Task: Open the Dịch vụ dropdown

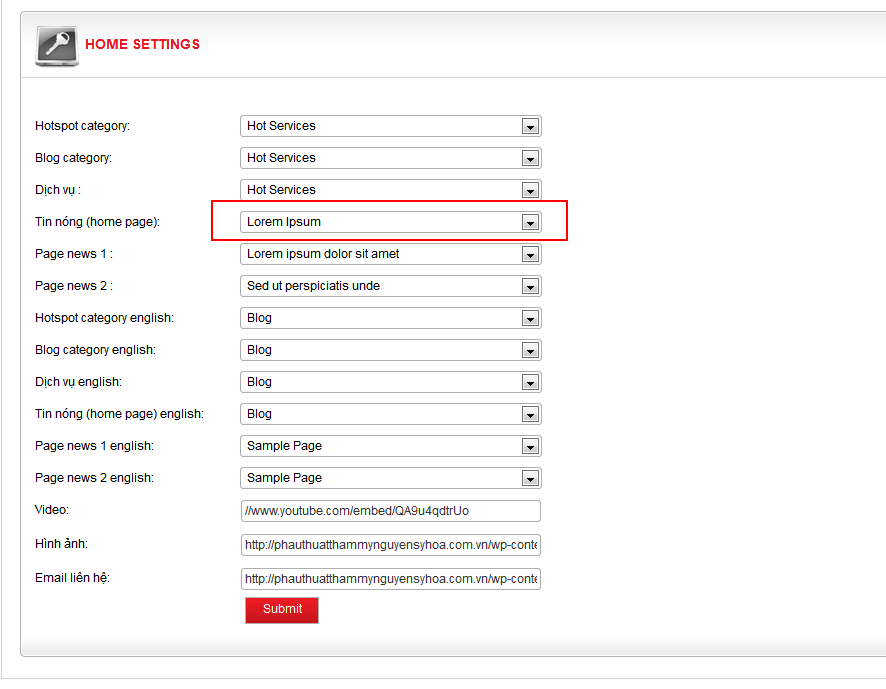Action: 390,190
